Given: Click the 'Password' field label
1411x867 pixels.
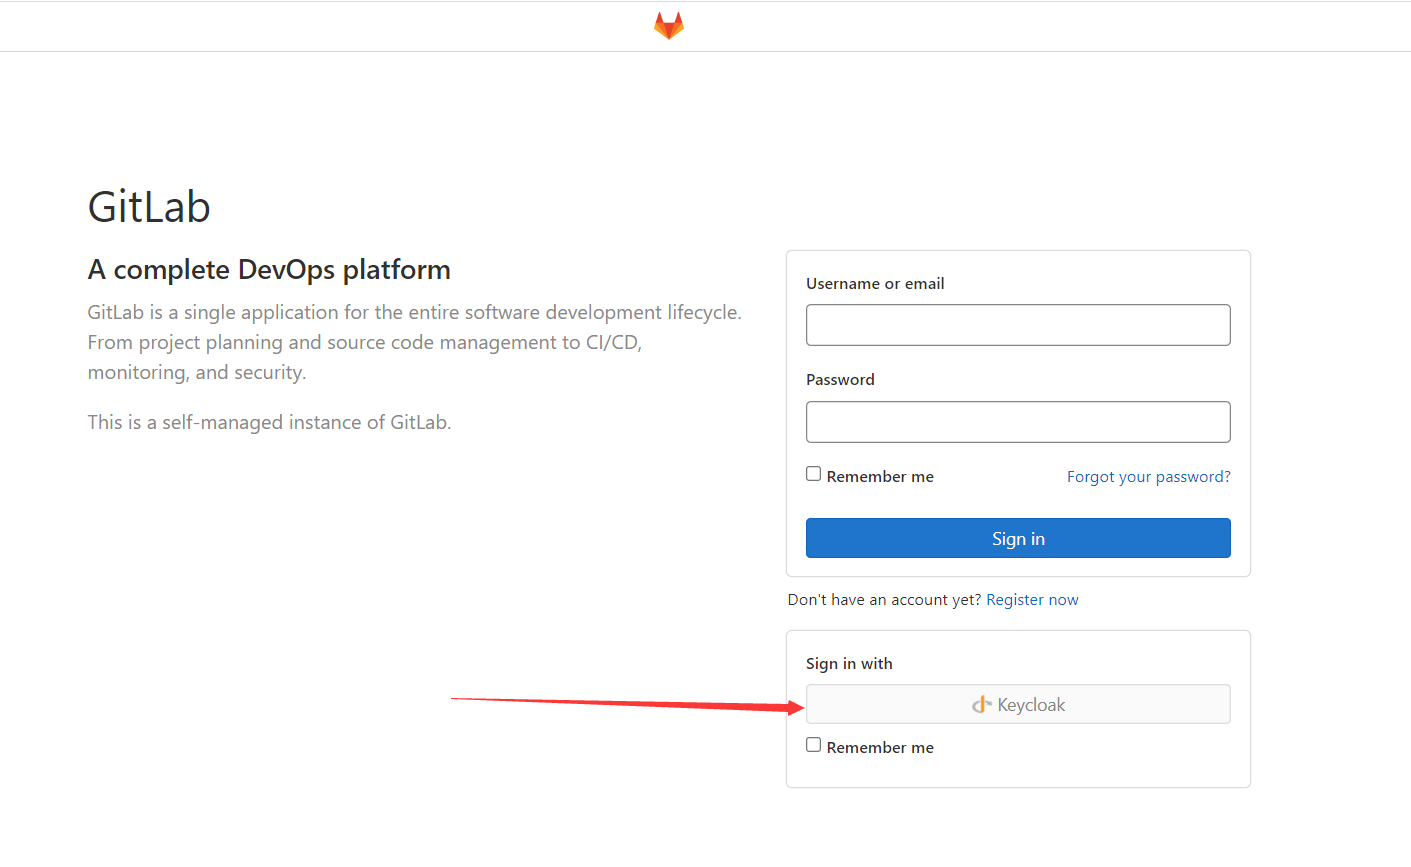Looking at the screenshot, I should coord(840,380).
